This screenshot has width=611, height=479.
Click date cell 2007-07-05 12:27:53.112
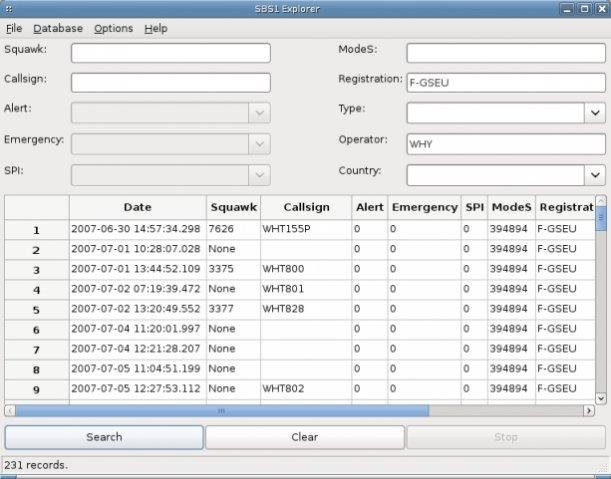138,389
